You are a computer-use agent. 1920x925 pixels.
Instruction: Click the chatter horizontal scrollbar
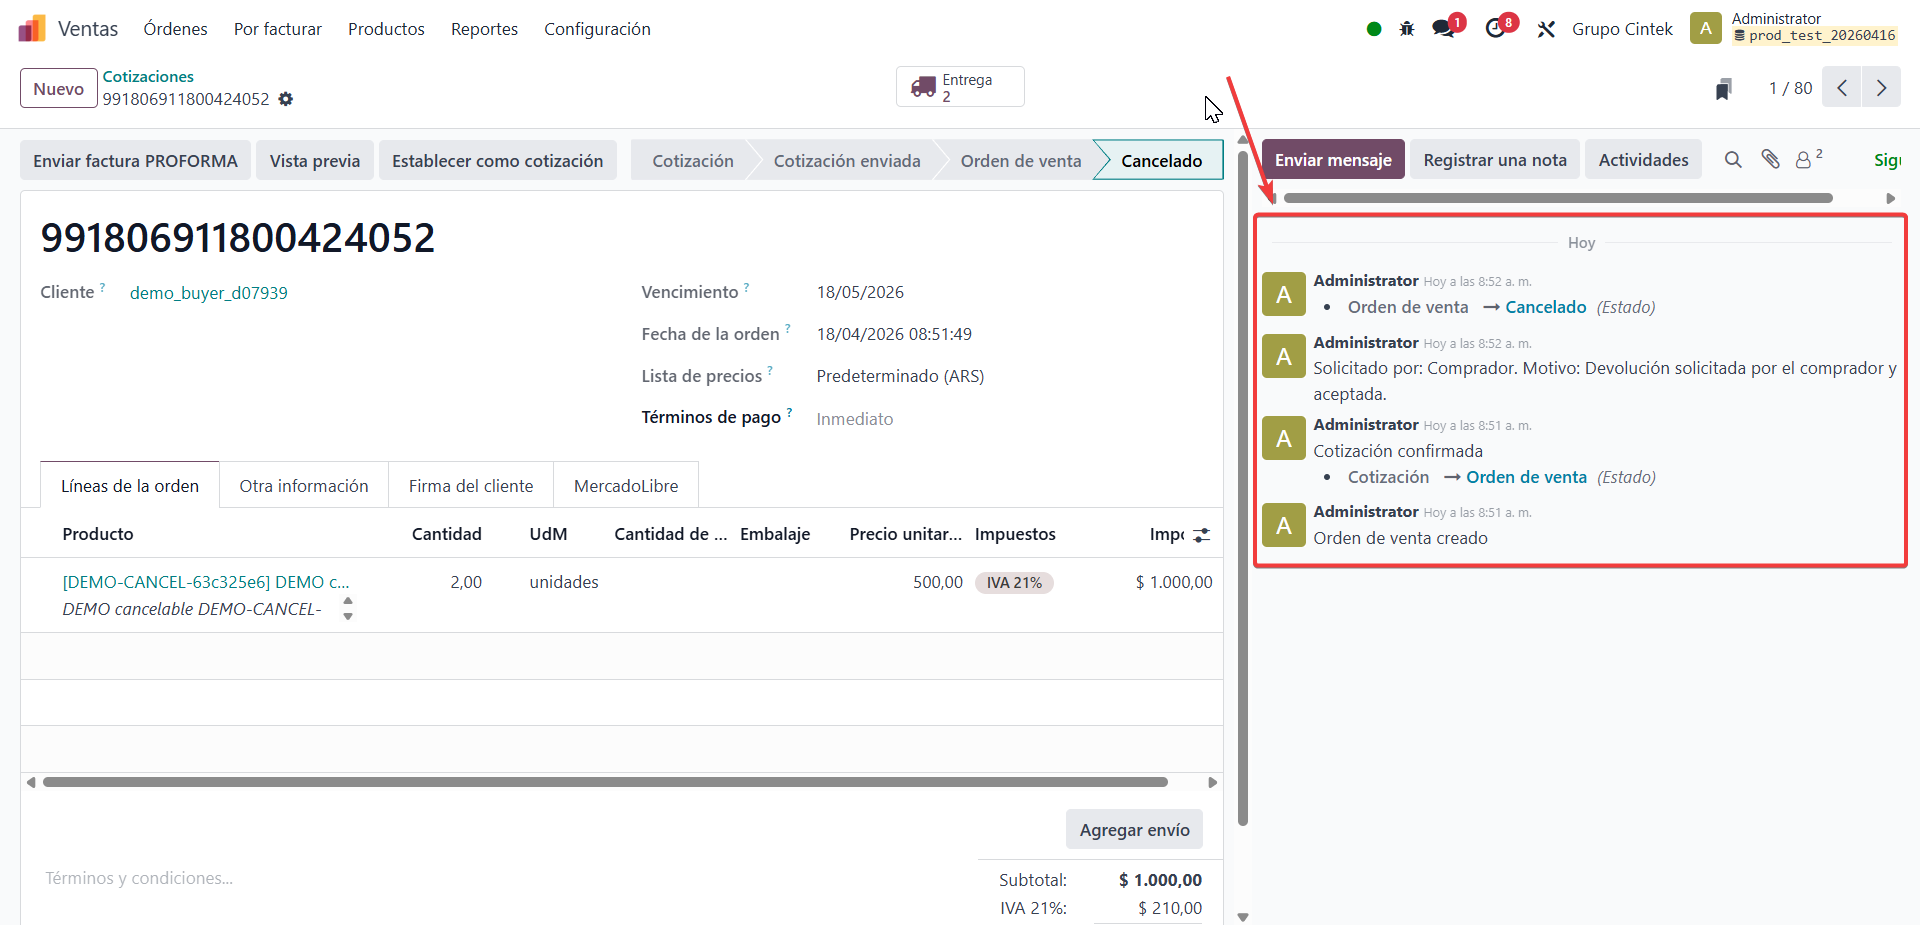(x=1558, y=198)
